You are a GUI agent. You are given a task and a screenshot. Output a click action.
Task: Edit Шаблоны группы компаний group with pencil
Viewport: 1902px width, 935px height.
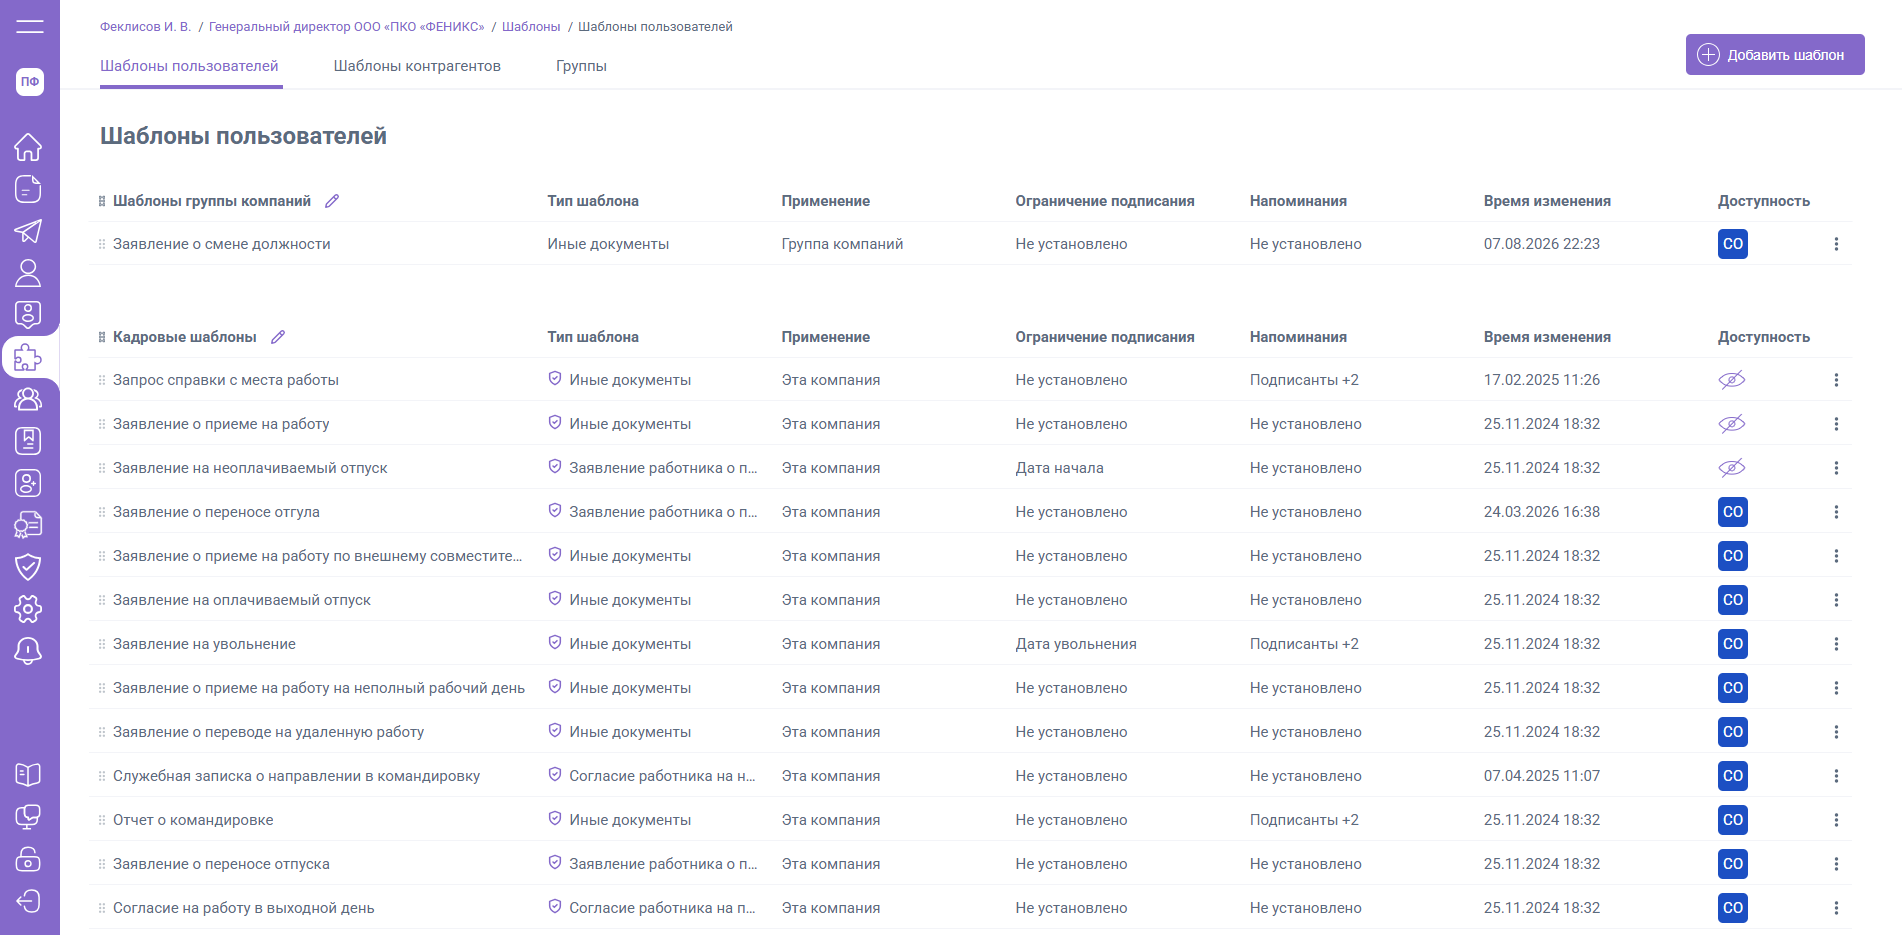(x=332, y=201)
